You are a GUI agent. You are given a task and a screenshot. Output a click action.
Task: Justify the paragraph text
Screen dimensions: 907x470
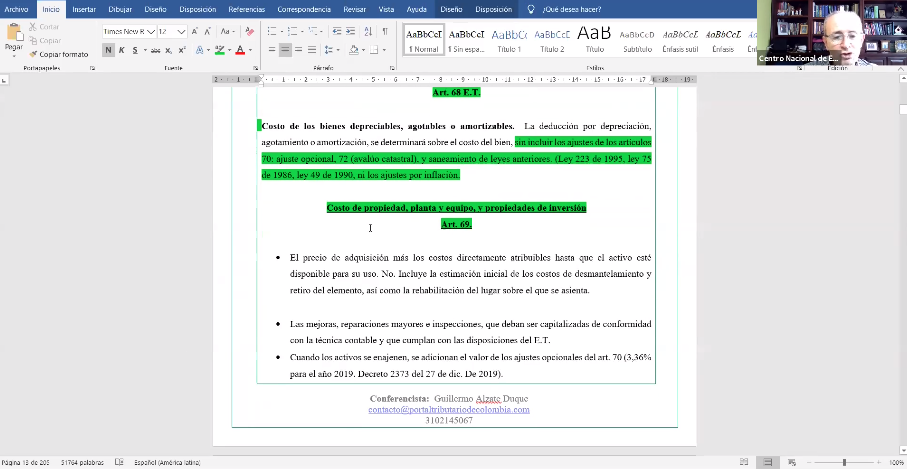tap(312, 50)
